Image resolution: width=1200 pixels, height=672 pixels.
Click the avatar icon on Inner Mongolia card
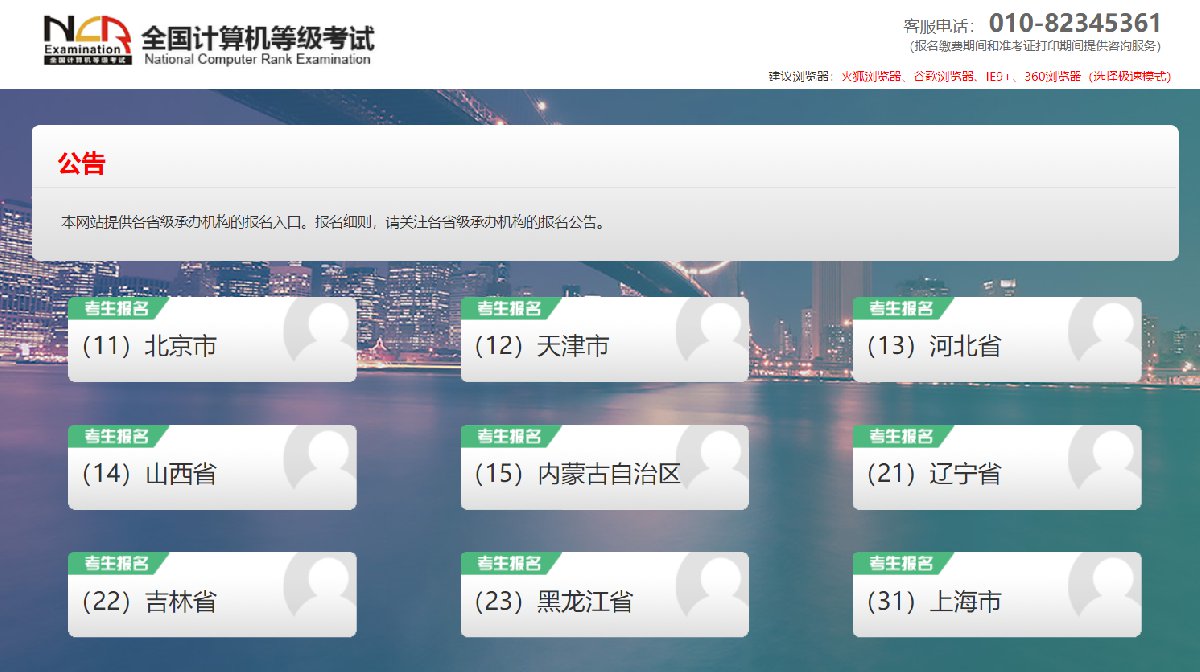(x=711, y=459)
